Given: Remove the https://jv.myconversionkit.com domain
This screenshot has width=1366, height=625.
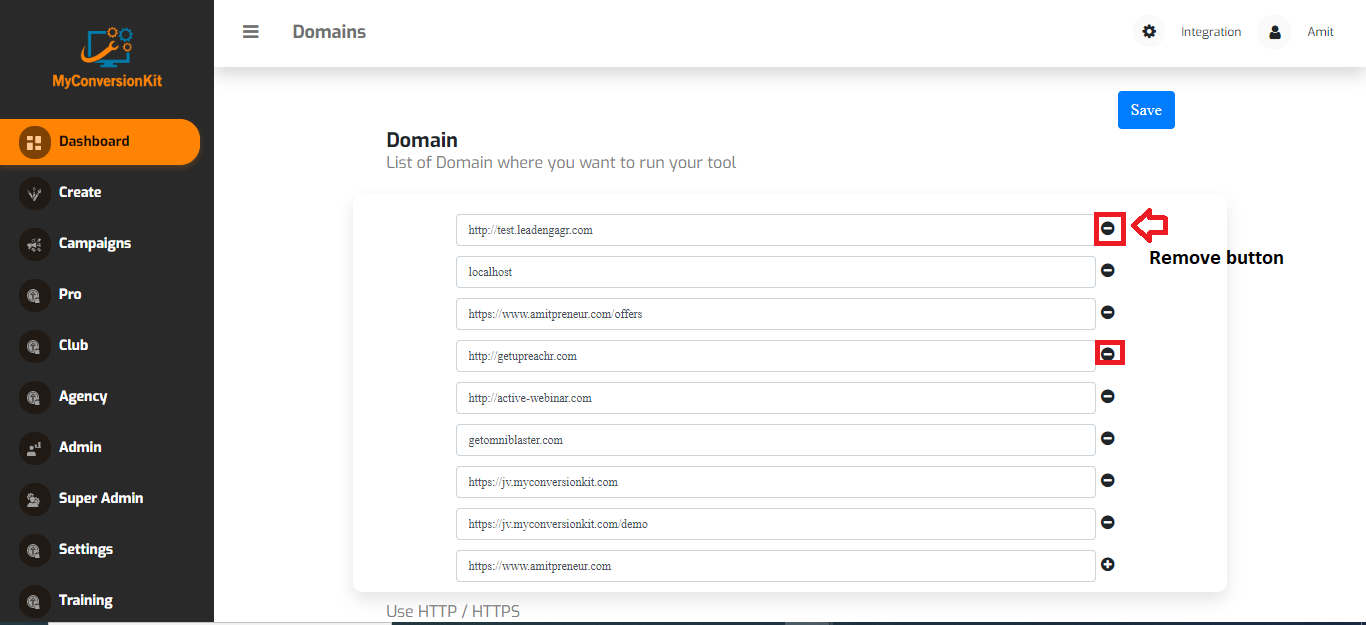Looking at the screenshot, I should [1108, 480].
